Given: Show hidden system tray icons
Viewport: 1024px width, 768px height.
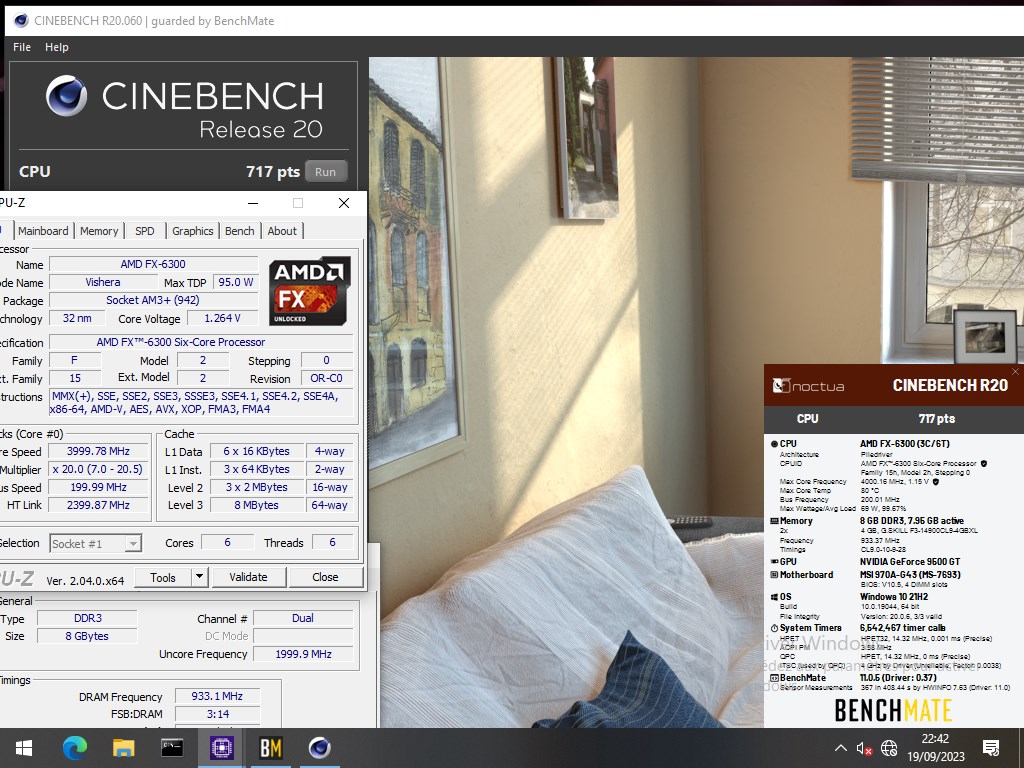Looking at the screenshot, I should (x=841, y=748).
